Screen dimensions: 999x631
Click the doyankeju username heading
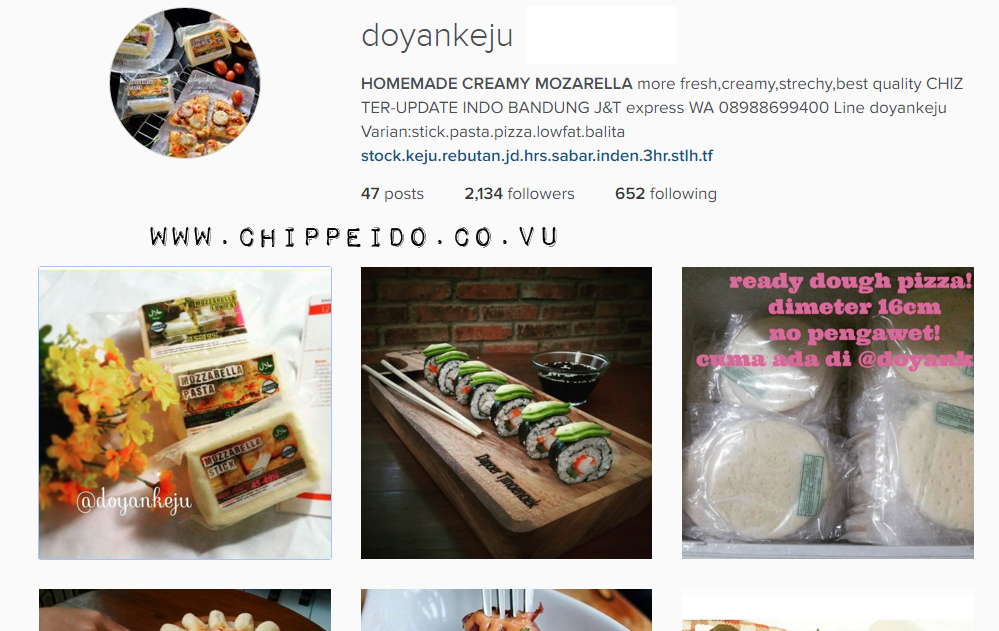pyautogui.click(x=437, y=36)
